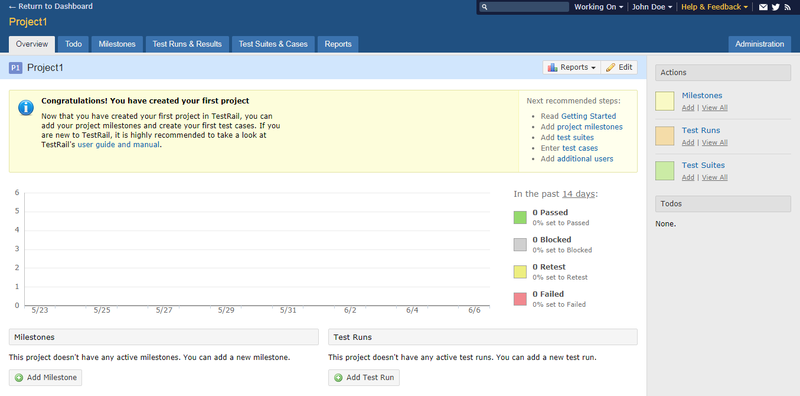This screenshot has height=396, width=800.
Task: Click the green Test Suites action icon
Action: (x=665, y=170)
